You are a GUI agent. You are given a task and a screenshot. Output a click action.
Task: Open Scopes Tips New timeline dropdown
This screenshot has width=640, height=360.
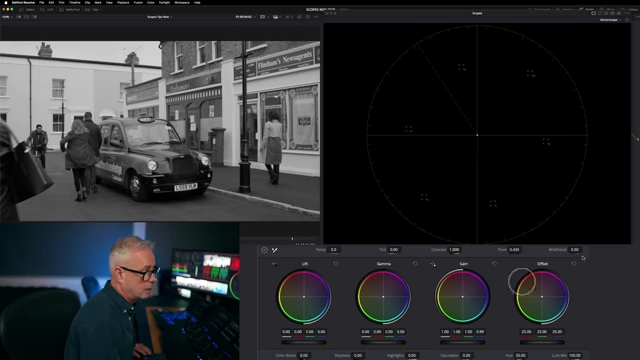160,17
